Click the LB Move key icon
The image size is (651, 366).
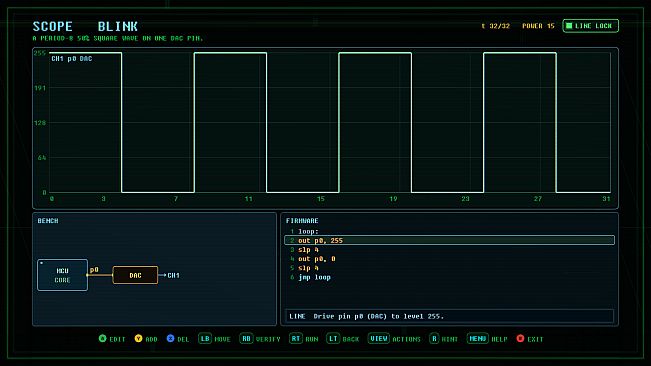(205, 339)
